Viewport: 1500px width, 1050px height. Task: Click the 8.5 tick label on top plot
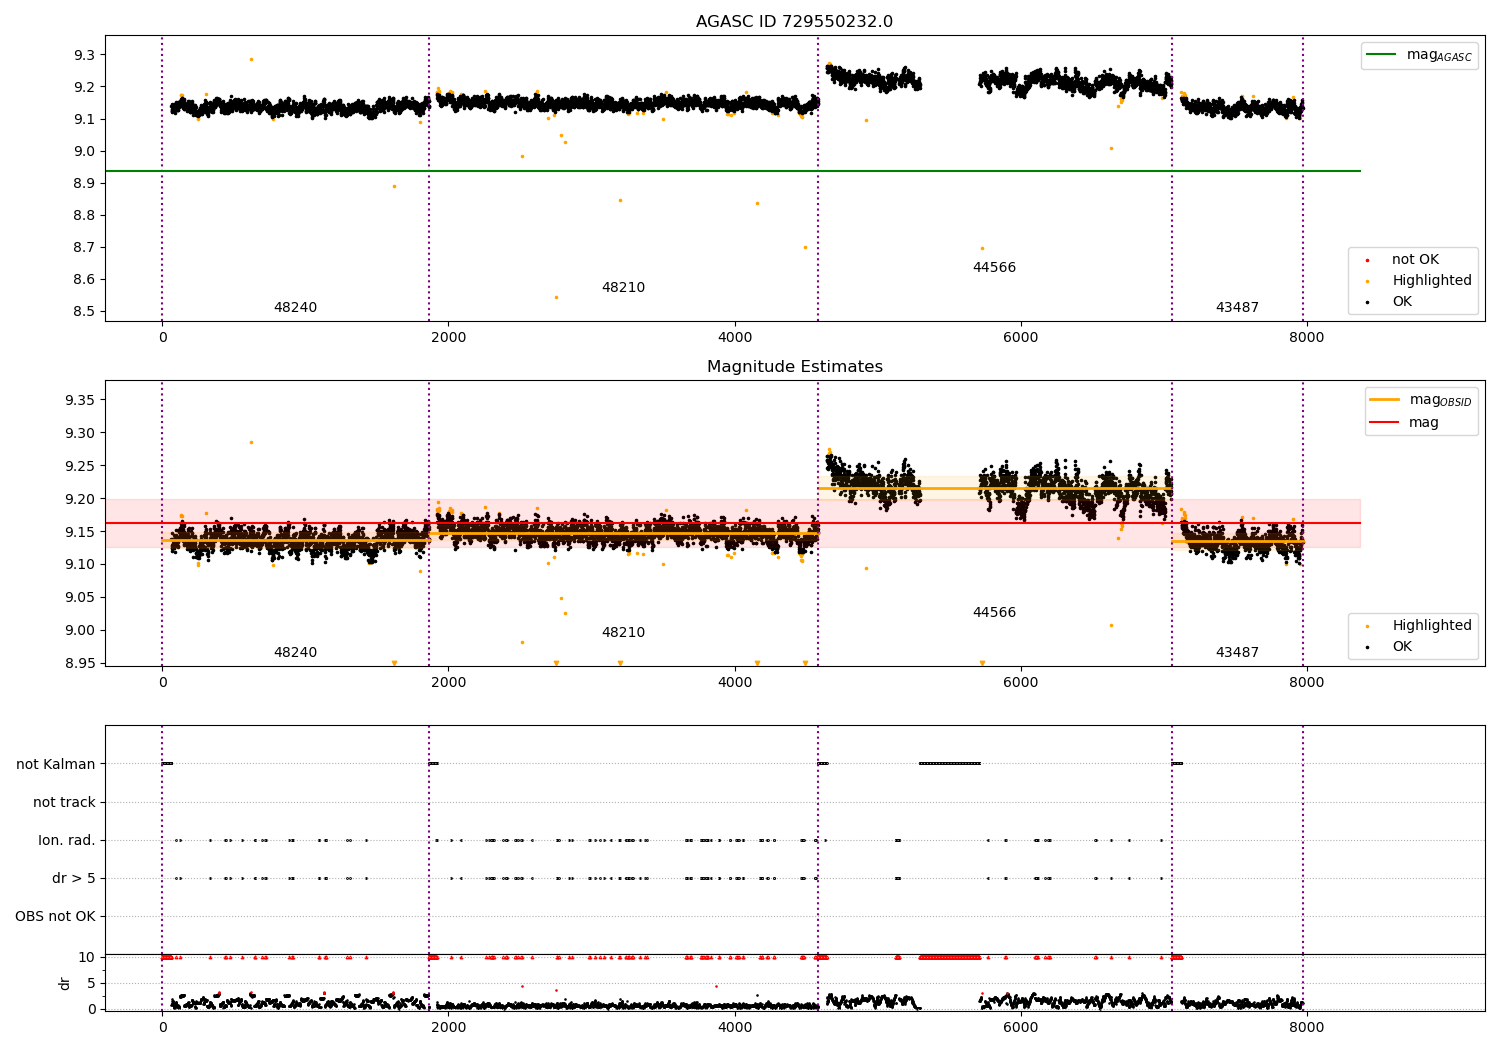point(84,311)
